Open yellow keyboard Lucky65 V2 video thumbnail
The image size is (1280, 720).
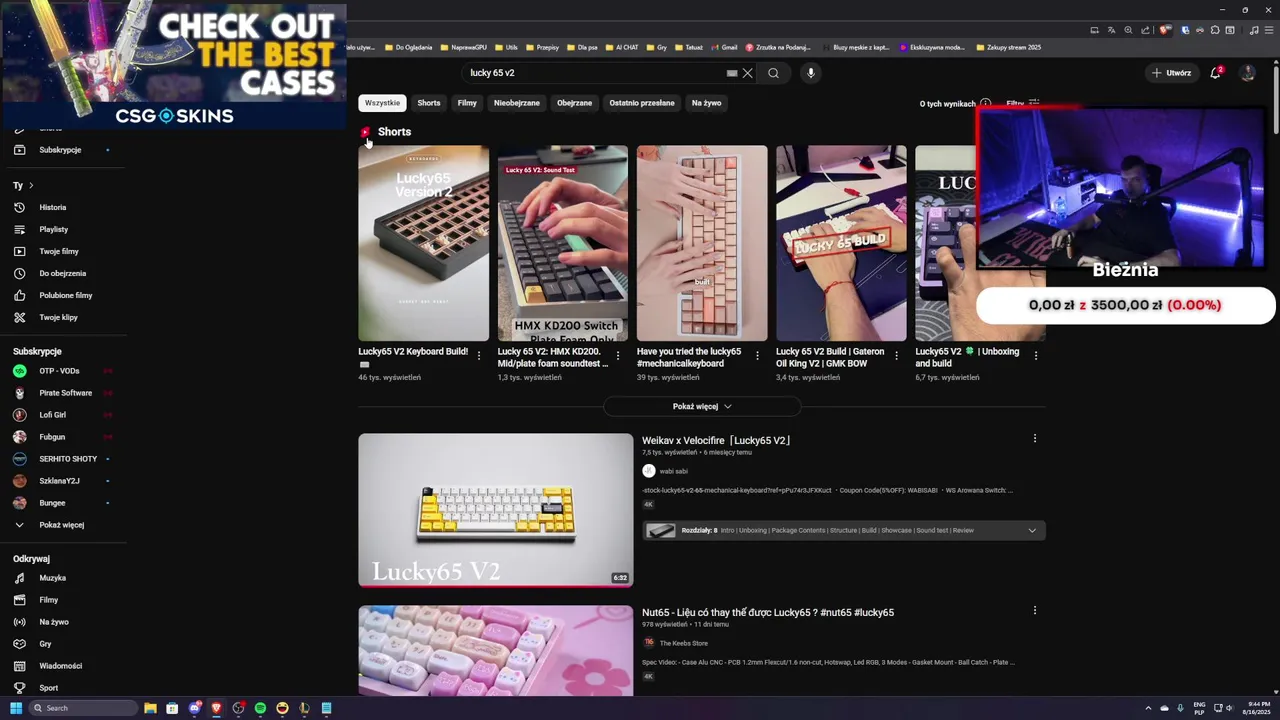pyautogui.click(x=496, y=510)
